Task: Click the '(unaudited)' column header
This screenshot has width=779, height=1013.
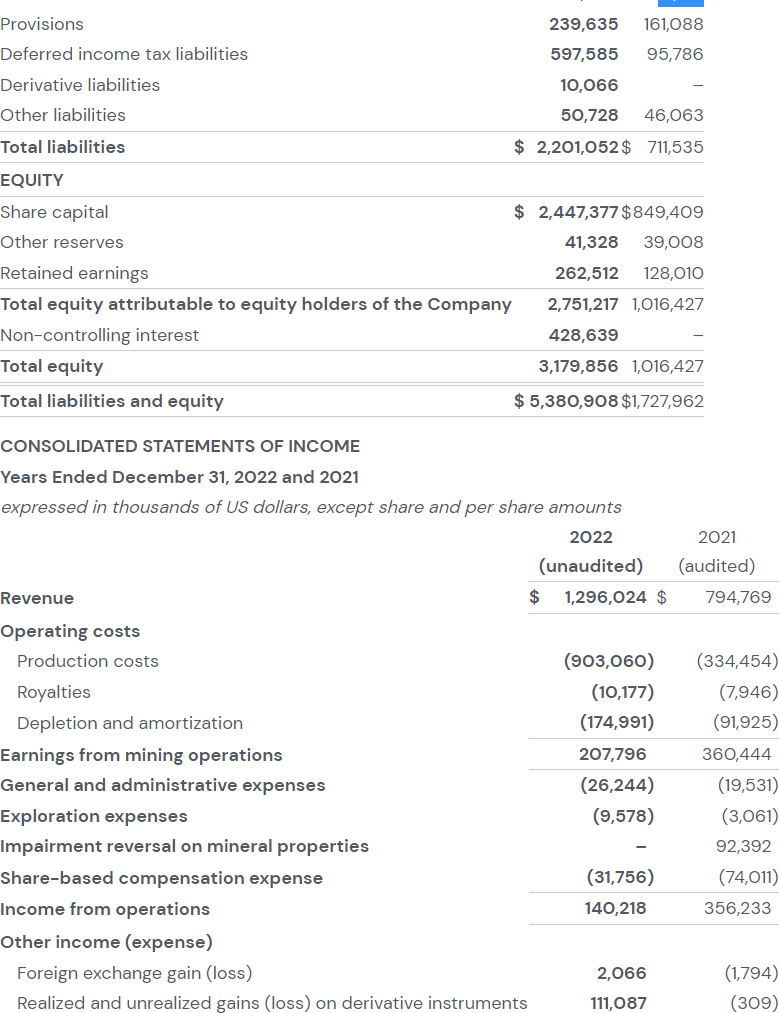Action: pyautogui.click(x=590, y=566)
